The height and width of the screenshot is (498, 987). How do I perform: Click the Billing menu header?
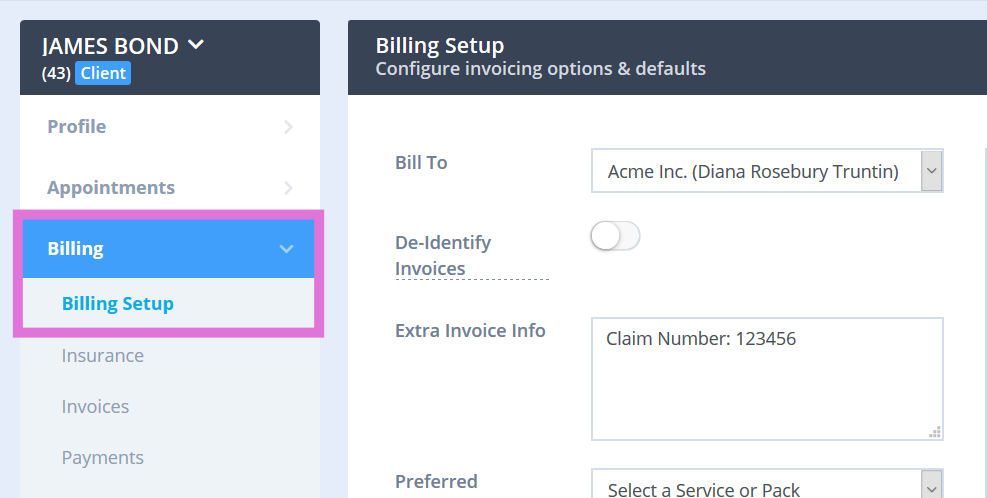coord(76,249)
